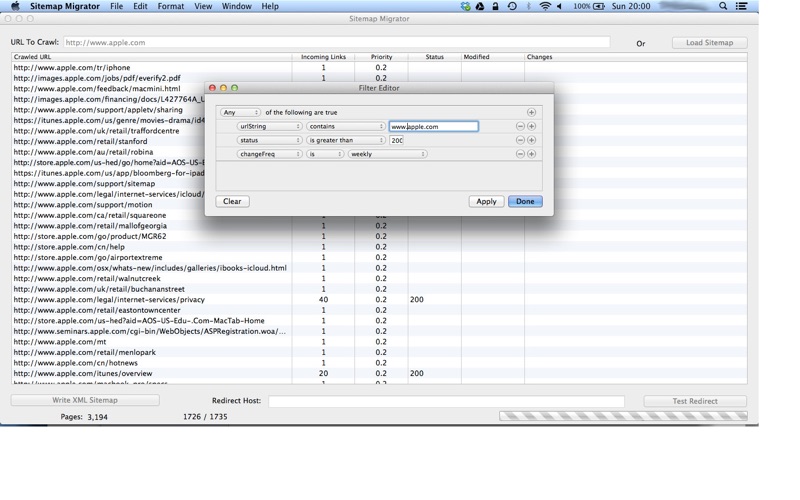Open the Format menu

[170, 6]
